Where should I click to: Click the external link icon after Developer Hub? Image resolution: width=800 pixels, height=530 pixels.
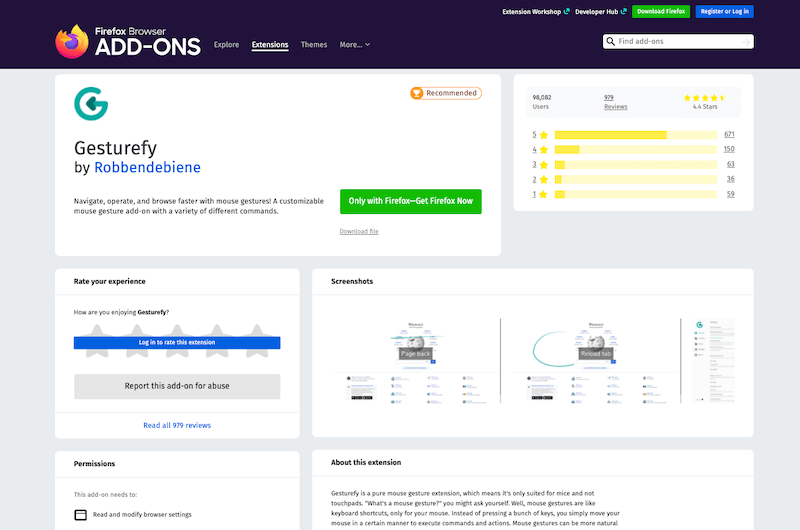[623, 11]
